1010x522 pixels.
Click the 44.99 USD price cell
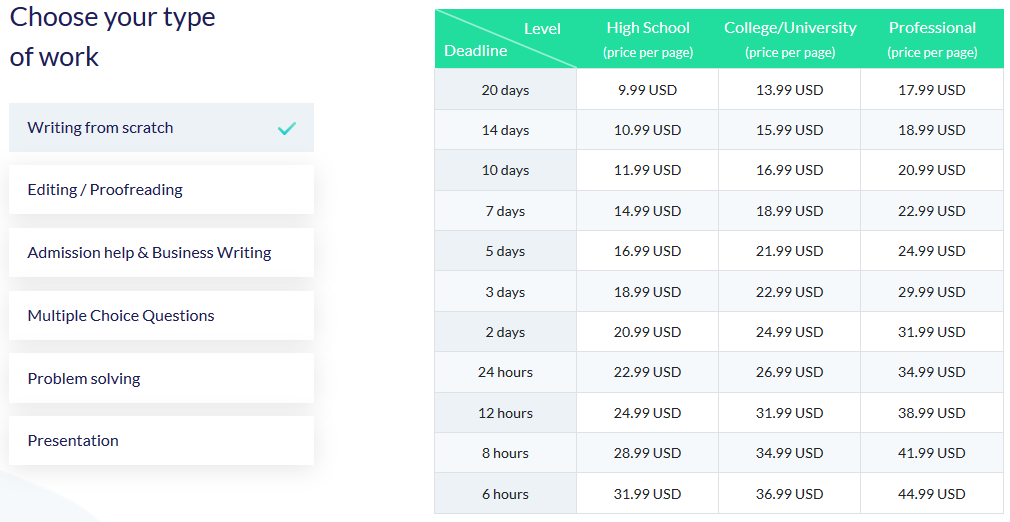click(x=932, y=494)
